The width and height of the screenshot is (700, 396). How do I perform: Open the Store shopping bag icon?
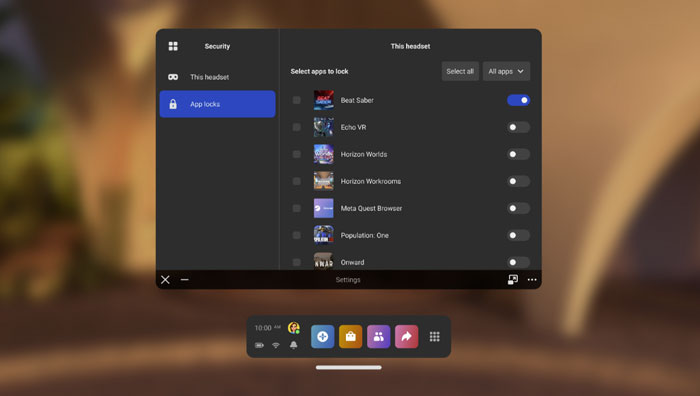(x=350, y=337)
